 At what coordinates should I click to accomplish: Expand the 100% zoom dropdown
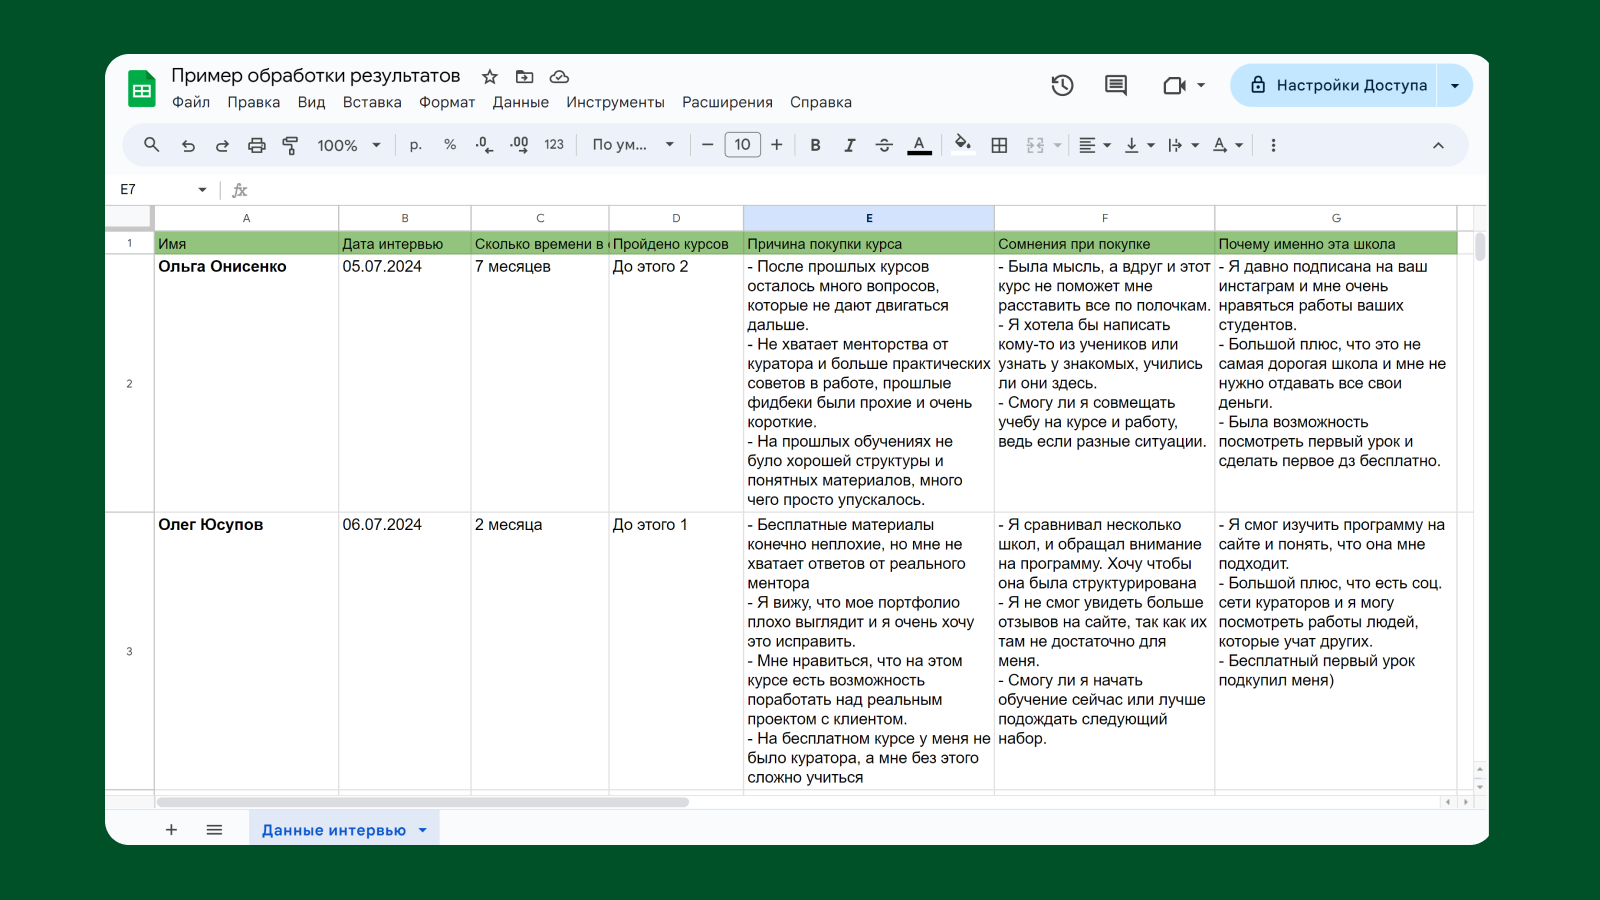tap(348, 145)
